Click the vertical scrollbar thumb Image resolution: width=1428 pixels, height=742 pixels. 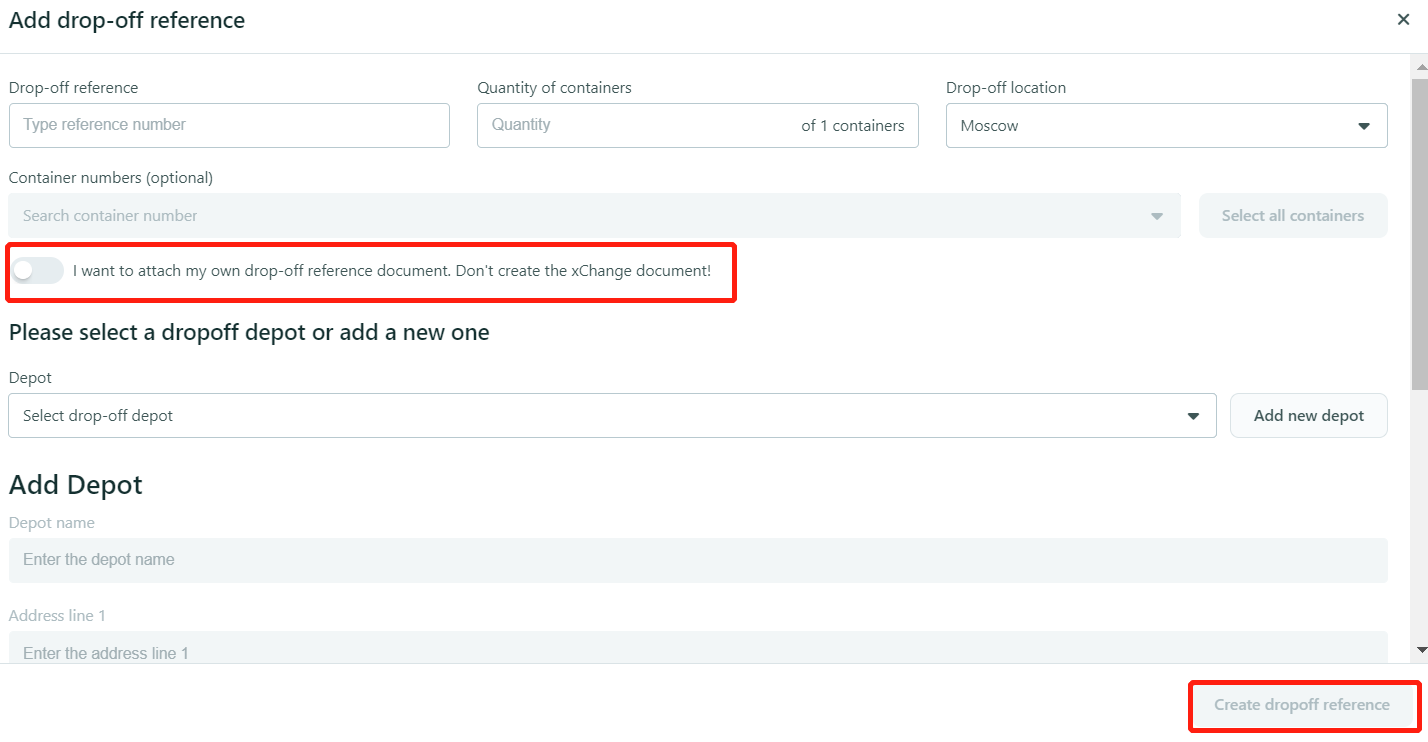[x=1419, y=230]
